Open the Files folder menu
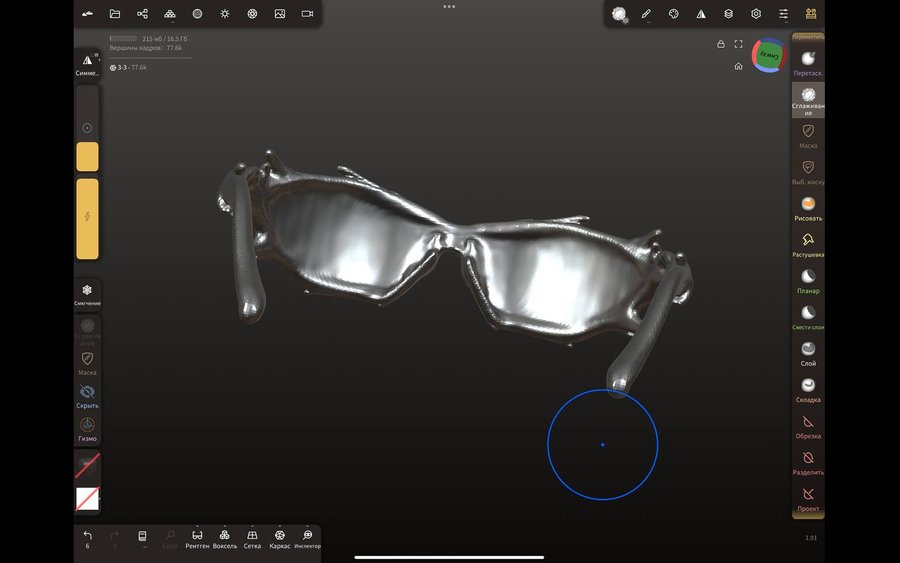The width and height of the screenshot is (900, 563). tap(115, 14)
